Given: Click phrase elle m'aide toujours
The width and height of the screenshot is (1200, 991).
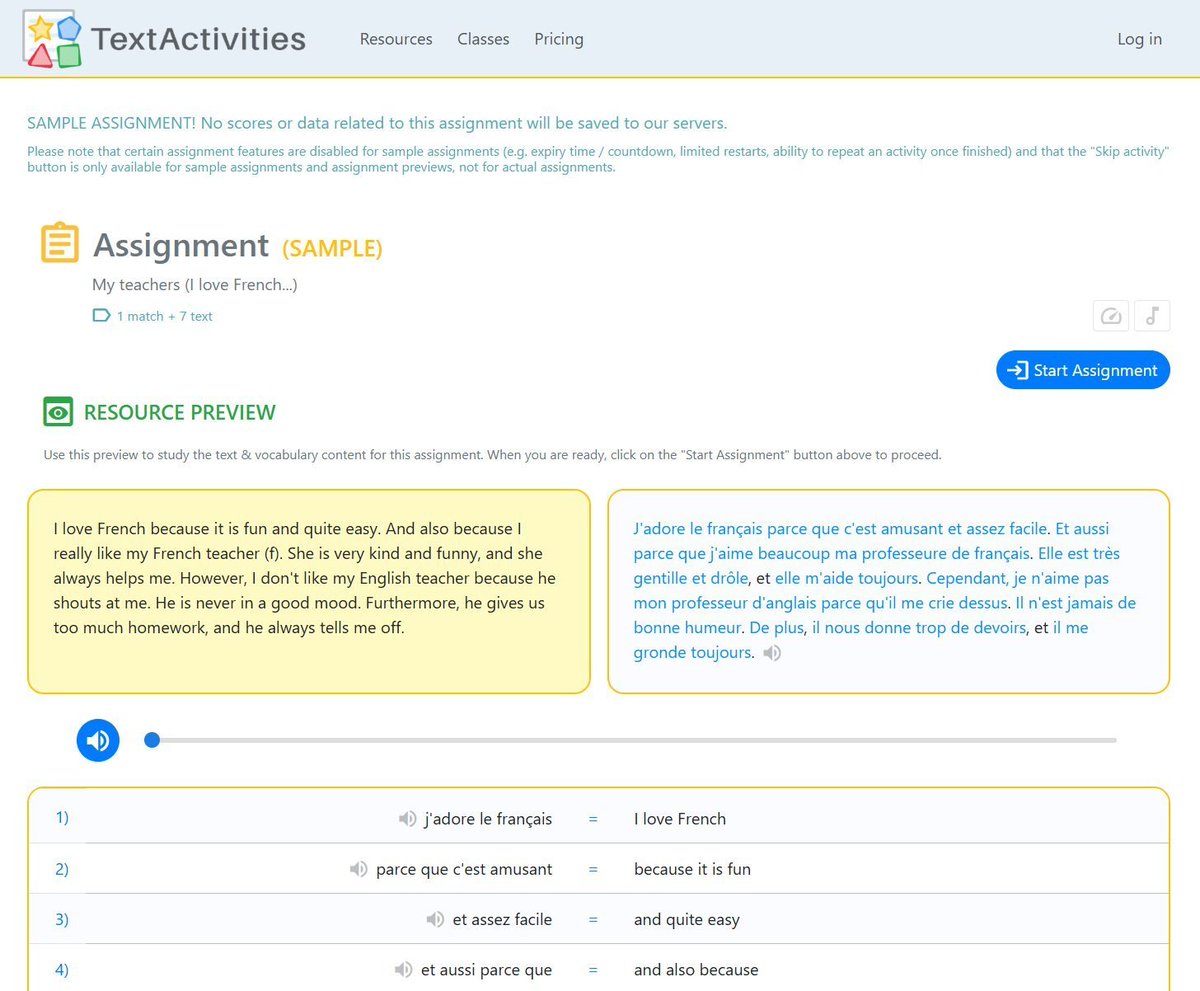Looking at the screenshot, I should click(x=848, y=578).
